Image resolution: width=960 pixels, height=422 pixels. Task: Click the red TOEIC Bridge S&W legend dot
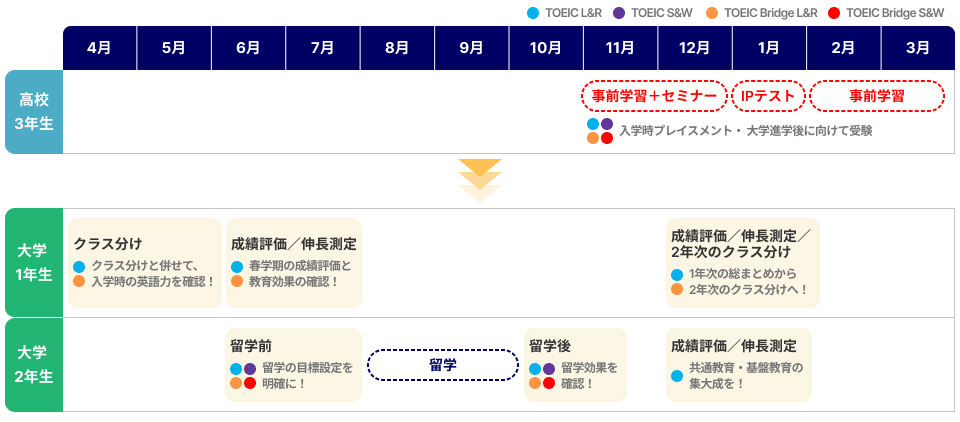coord(834,13)
